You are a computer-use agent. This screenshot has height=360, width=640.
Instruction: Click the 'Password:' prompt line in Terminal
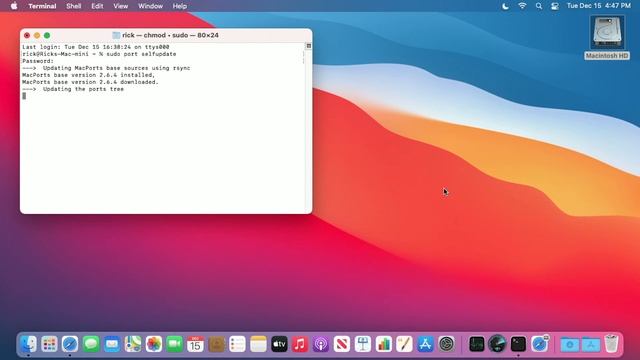coord(38,61)
